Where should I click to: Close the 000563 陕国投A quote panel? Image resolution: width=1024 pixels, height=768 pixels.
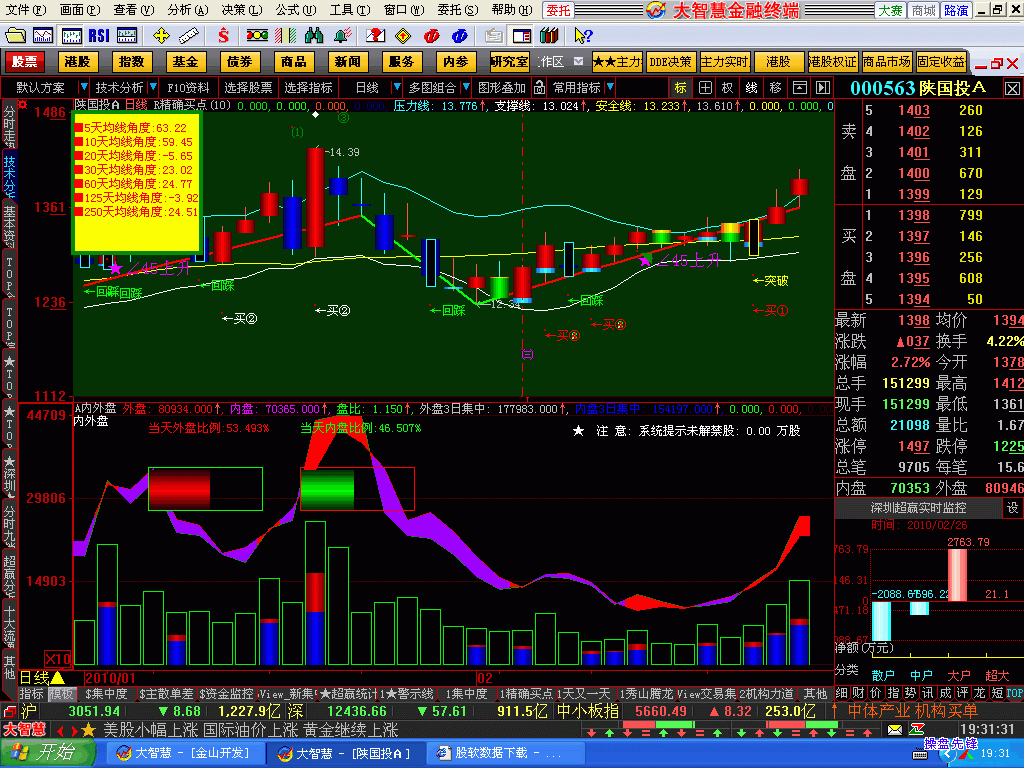1012,88
